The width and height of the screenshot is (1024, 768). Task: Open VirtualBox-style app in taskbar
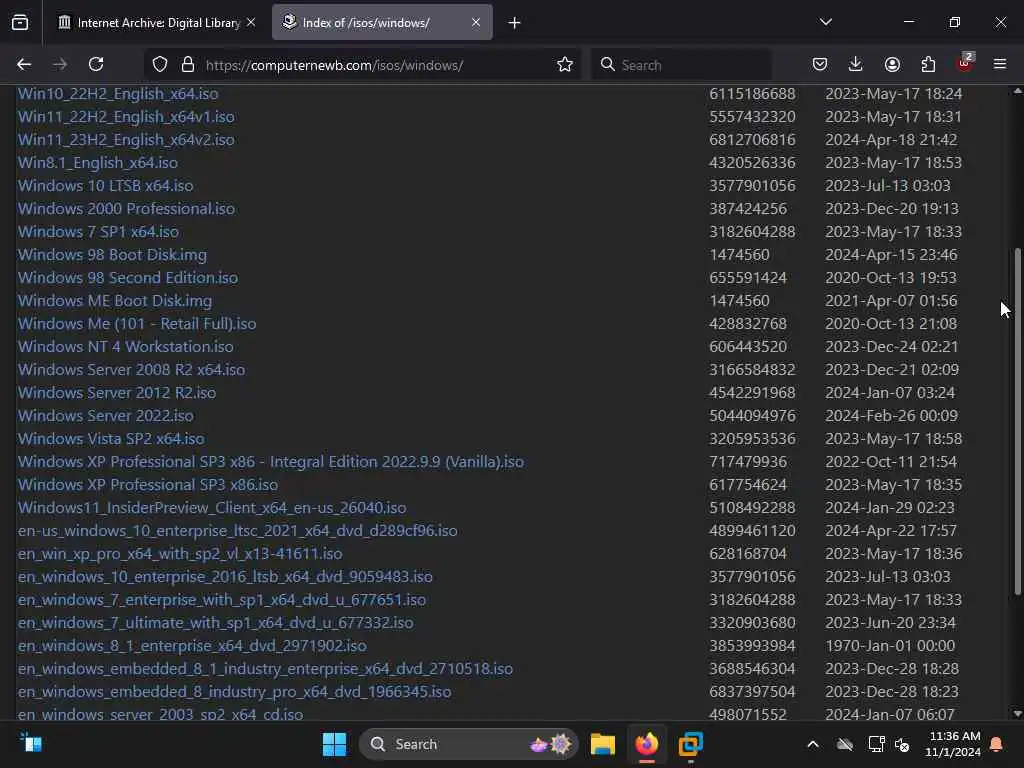point(690,744)
